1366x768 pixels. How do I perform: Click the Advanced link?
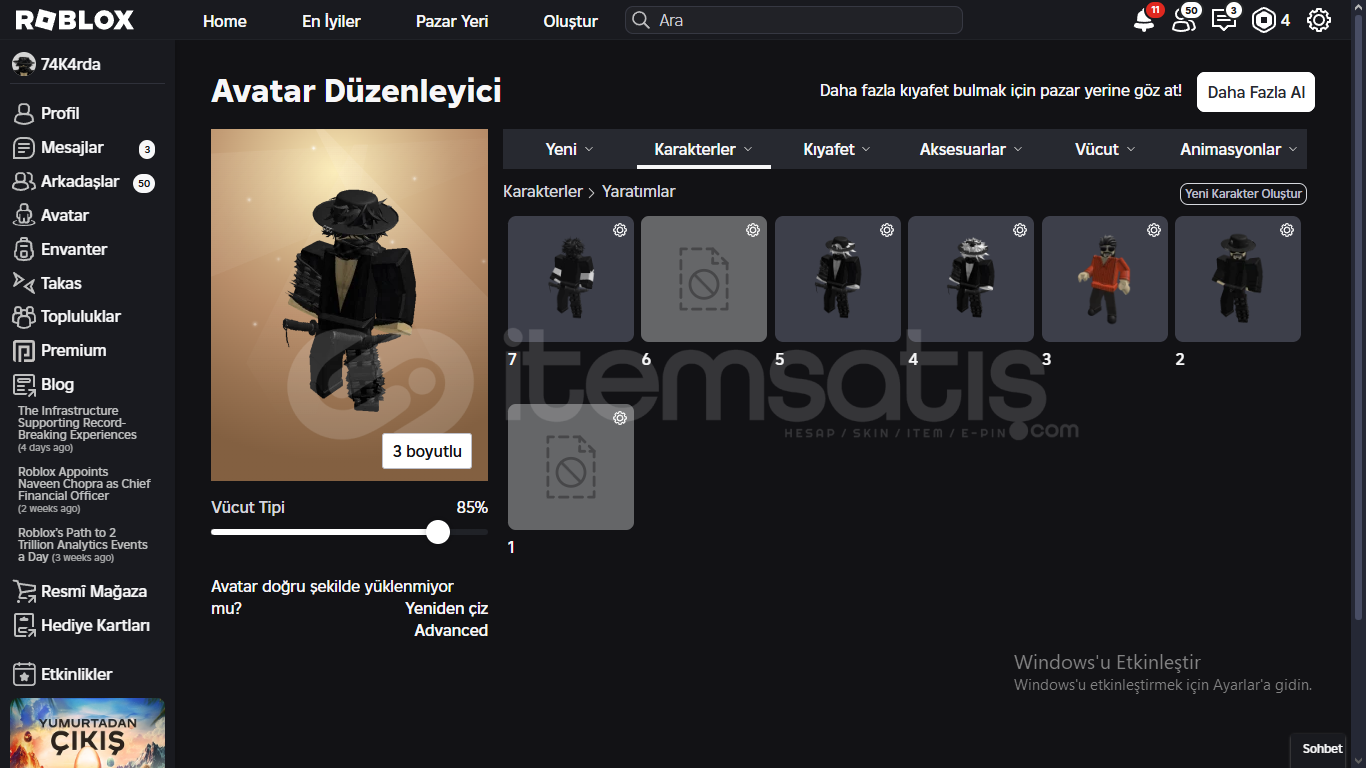point(451,630)
